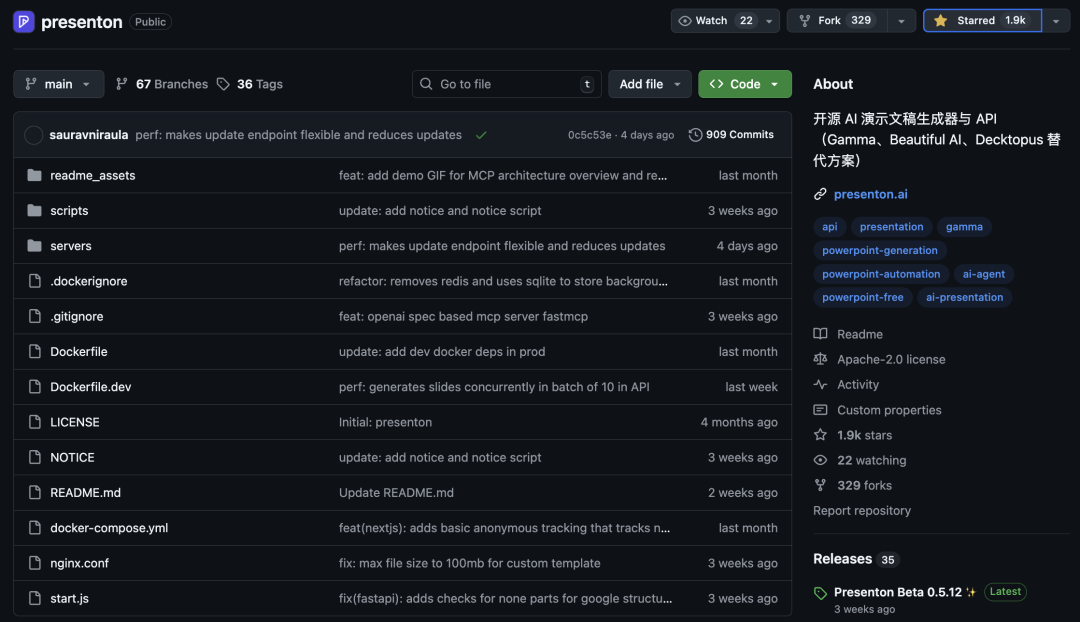Click the file icon beside Dockerfile
1080x622 pixels.
coord(33,351)
